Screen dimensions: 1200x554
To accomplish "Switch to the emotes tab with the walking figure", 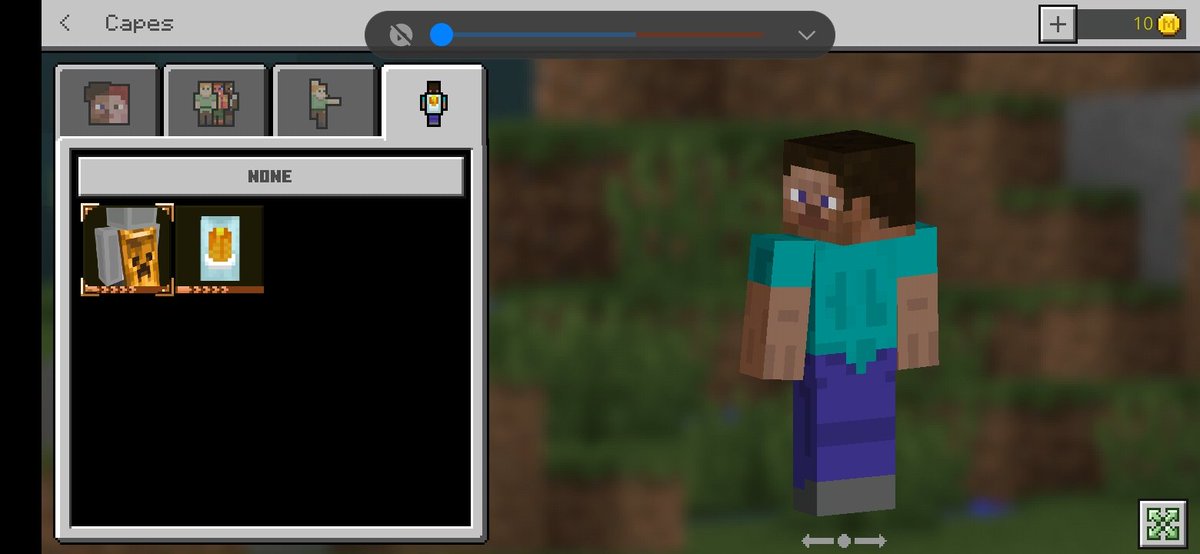I will click(325, 101).
